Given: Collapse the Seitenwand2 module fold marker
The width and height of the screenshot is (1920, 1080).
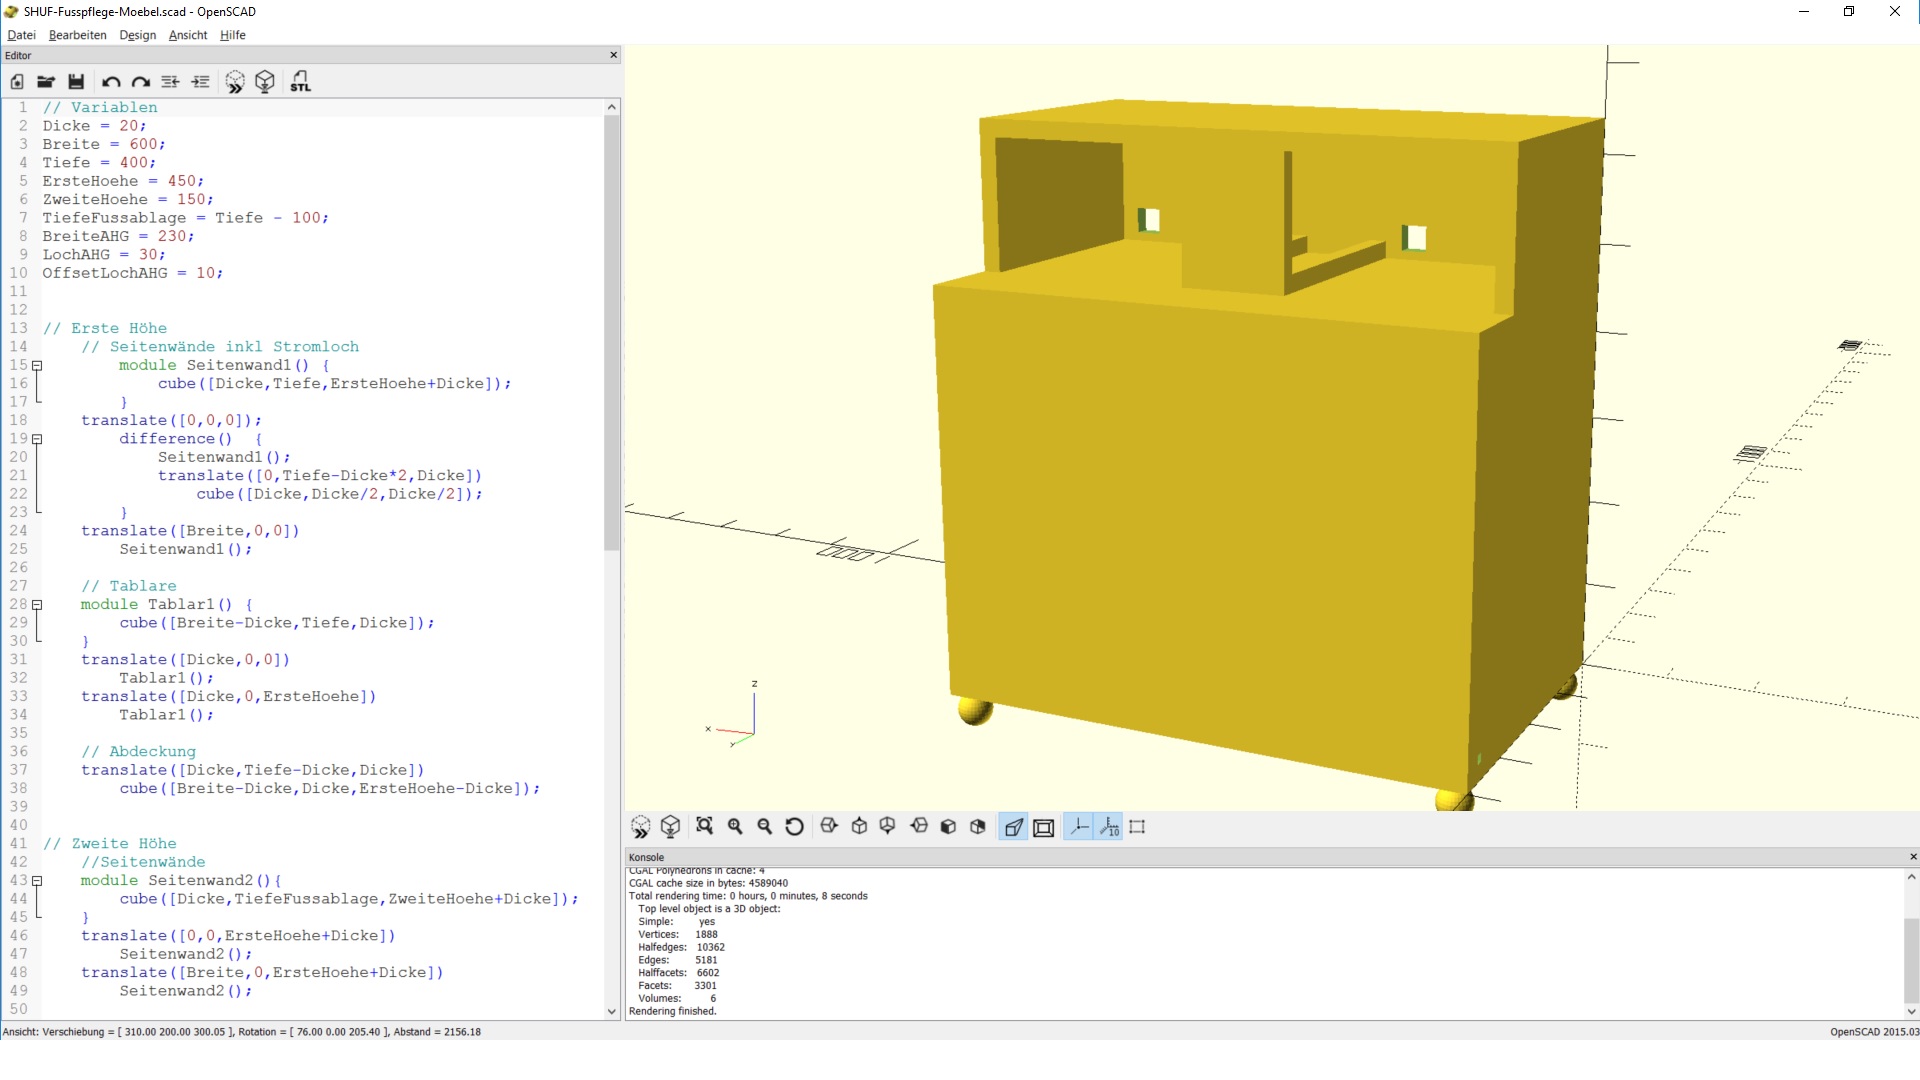Looking at the screenshot, I should point(37,881).
